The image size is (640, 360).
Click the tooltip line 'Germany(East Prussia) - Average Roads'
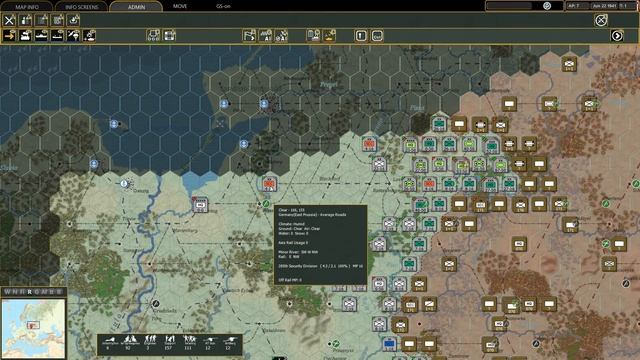312,215
